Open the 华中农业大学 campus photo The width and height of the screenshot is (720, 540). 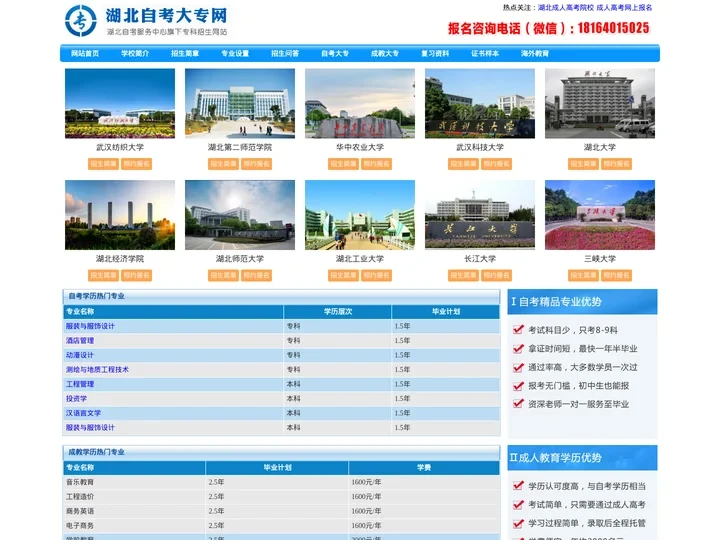[360, 103]
